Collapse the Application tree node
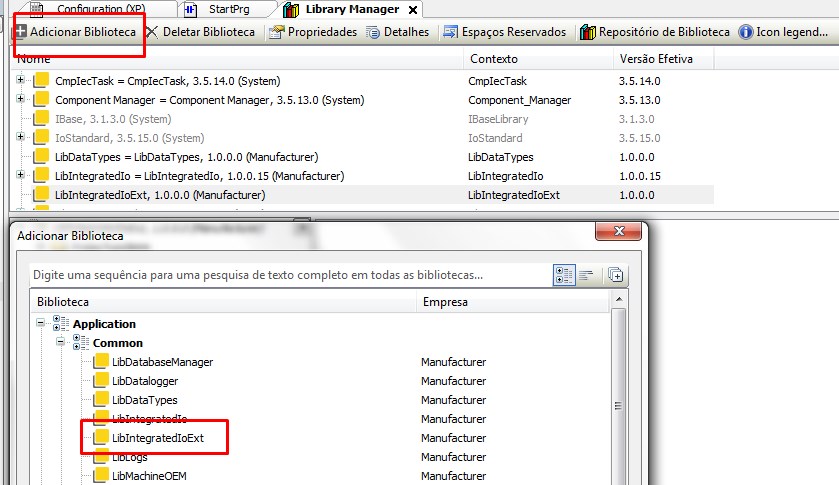 click(41, 323)
